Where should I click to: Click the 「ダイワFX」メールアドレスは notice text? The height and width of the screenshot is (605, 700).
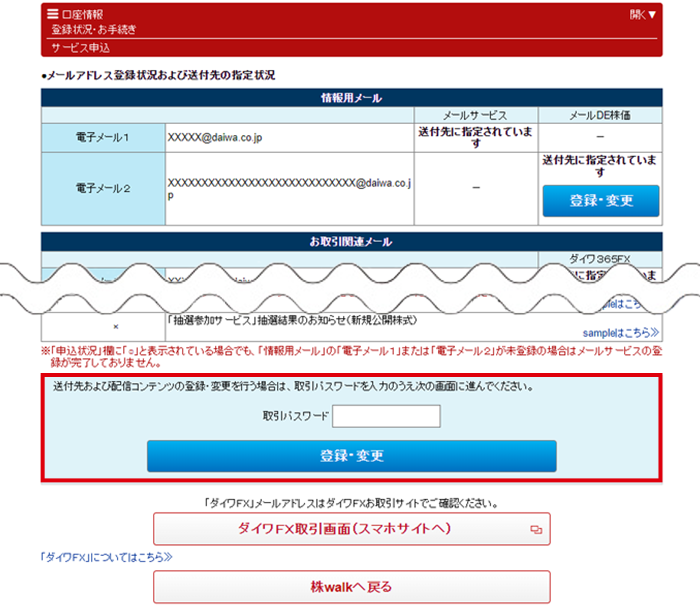tap(352, 503)
